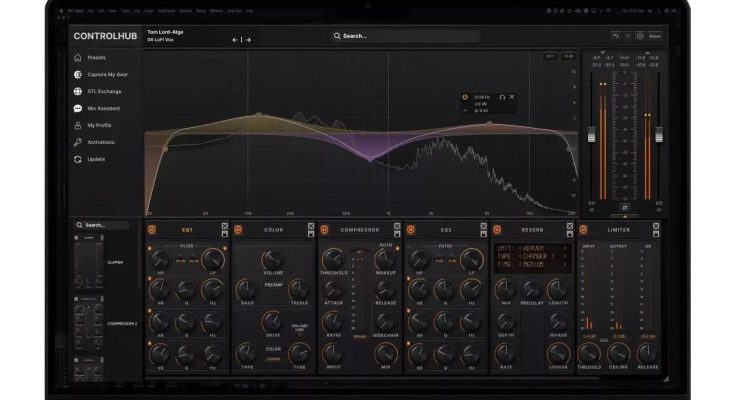Click the headphones solo icon in EQ band popup
Screen dimensions: 735x400
click(x=500, y=97)
